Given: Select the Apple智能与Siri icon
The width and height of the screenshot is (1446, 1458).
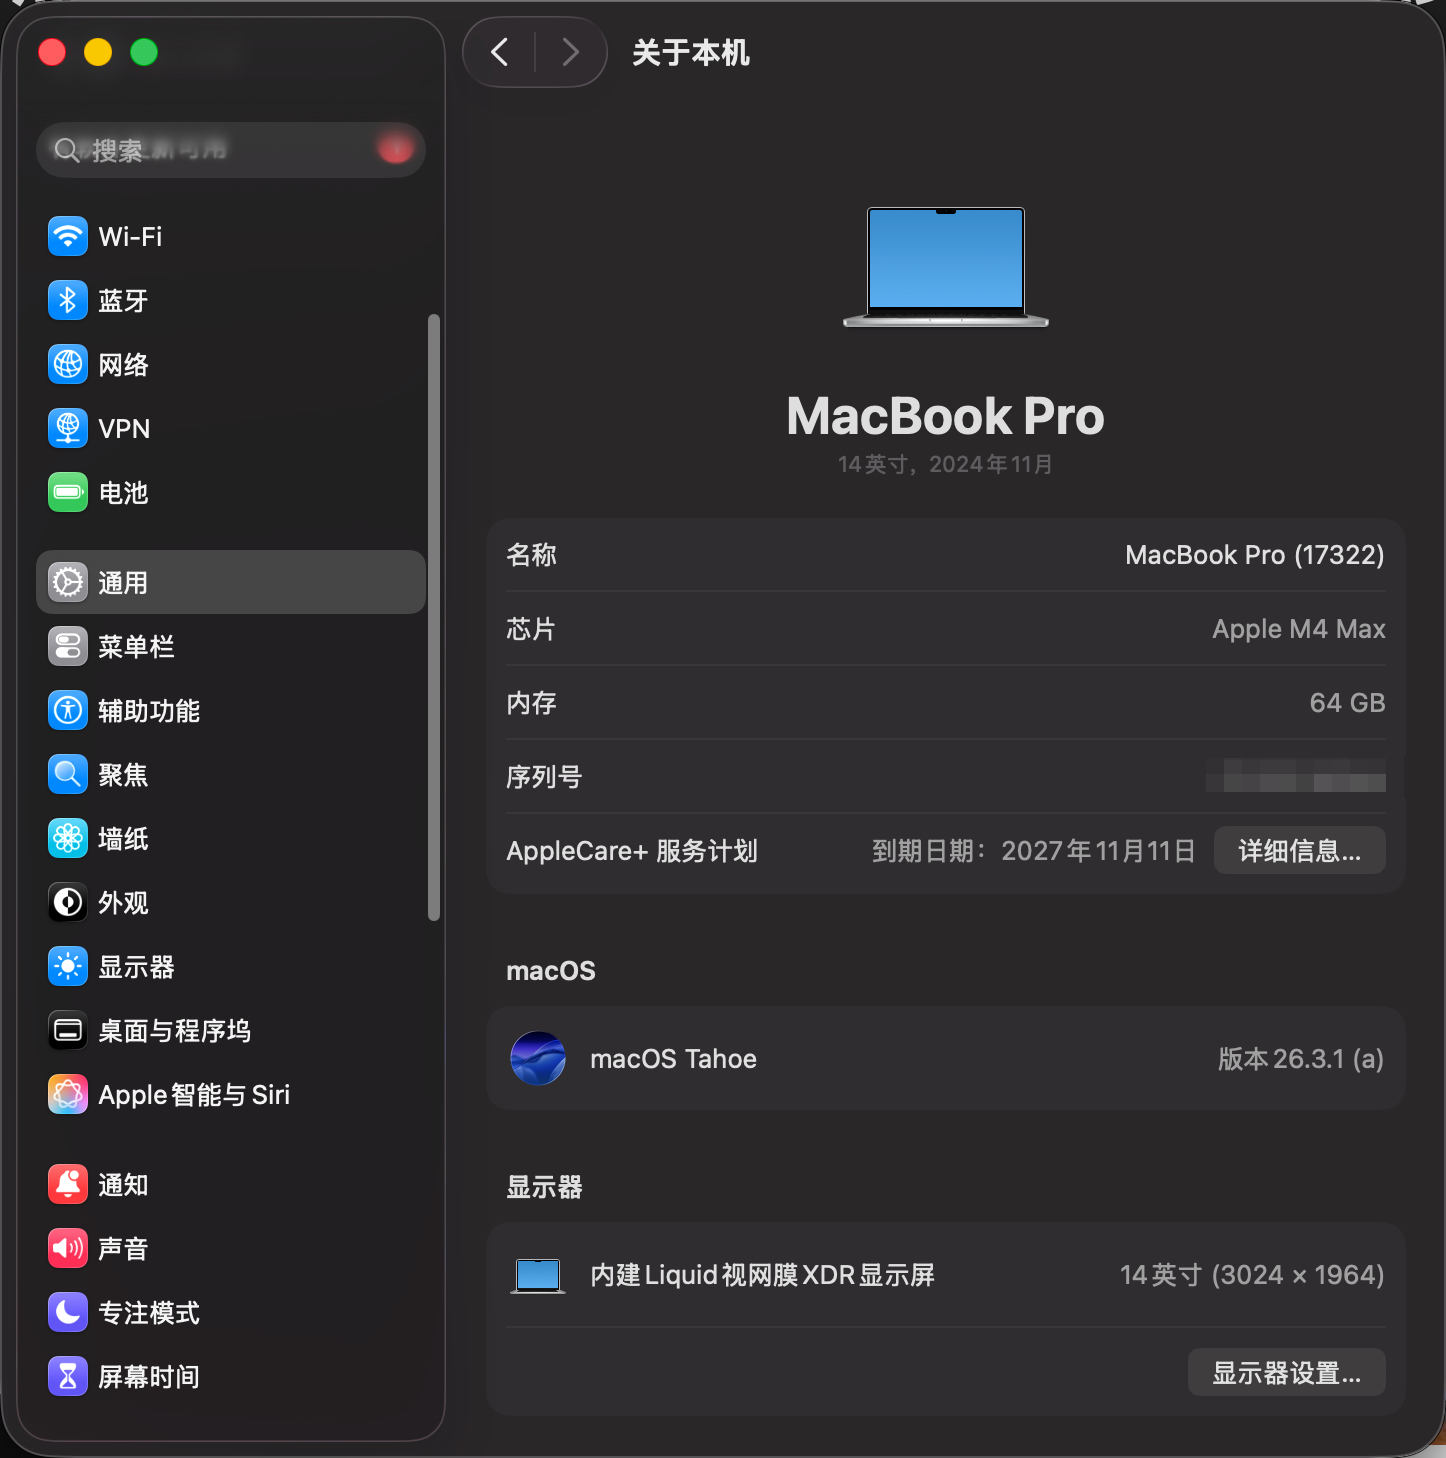Looking at the screenshot, I should pos(68,1094).
